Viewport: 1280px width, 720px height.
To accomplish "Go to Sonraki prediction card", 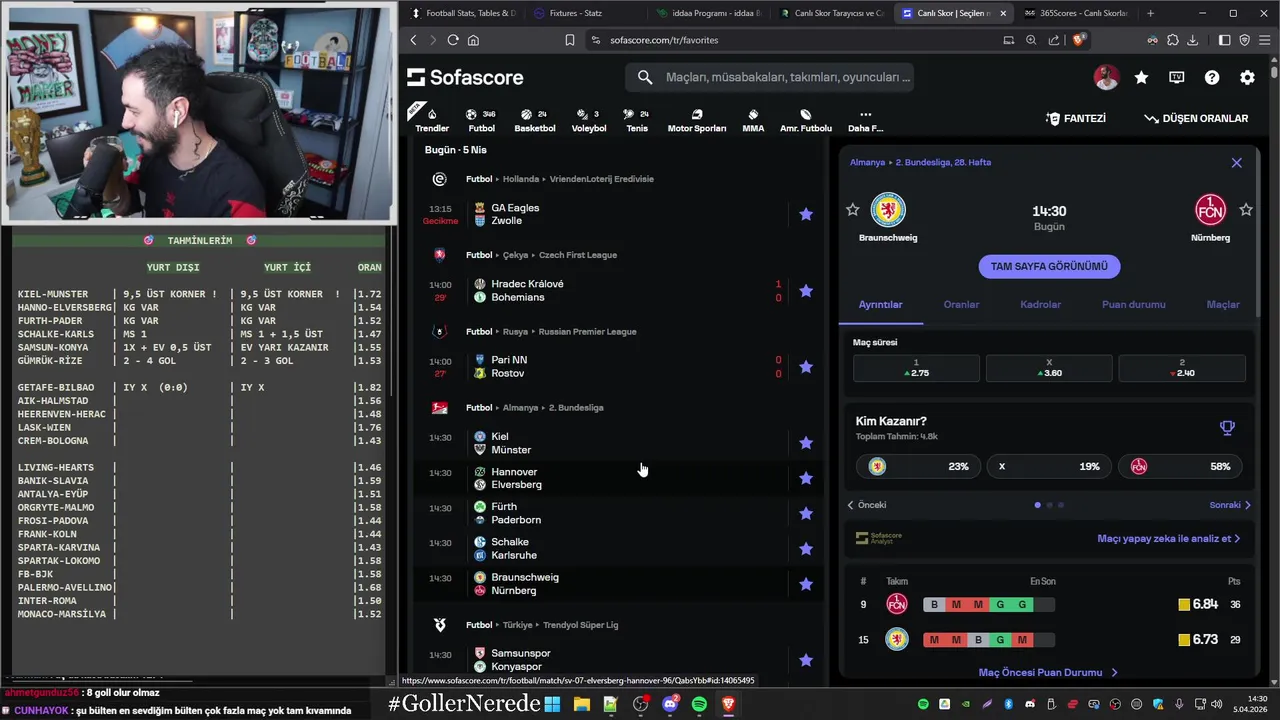I will coord(1230,505).
